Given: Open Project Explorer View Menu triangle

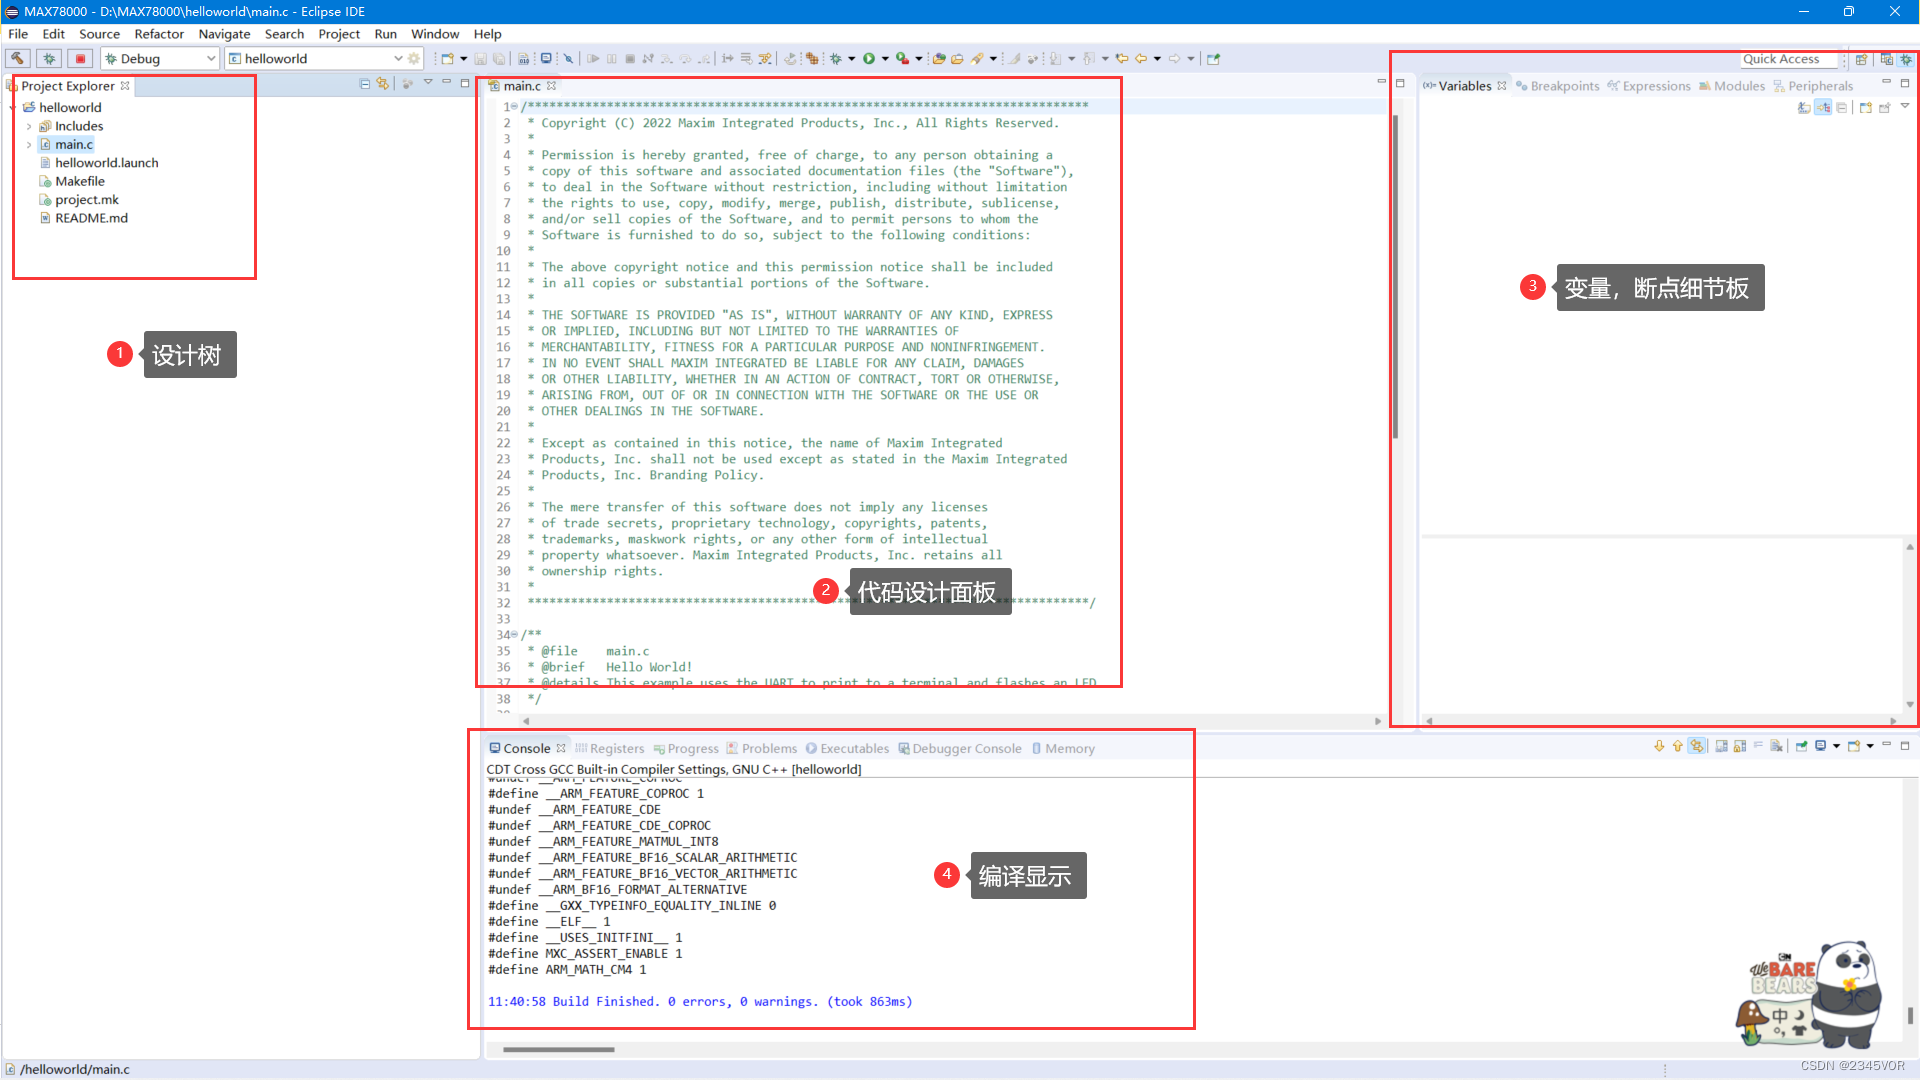Looking at the screenshot, I should coord(428,83).
